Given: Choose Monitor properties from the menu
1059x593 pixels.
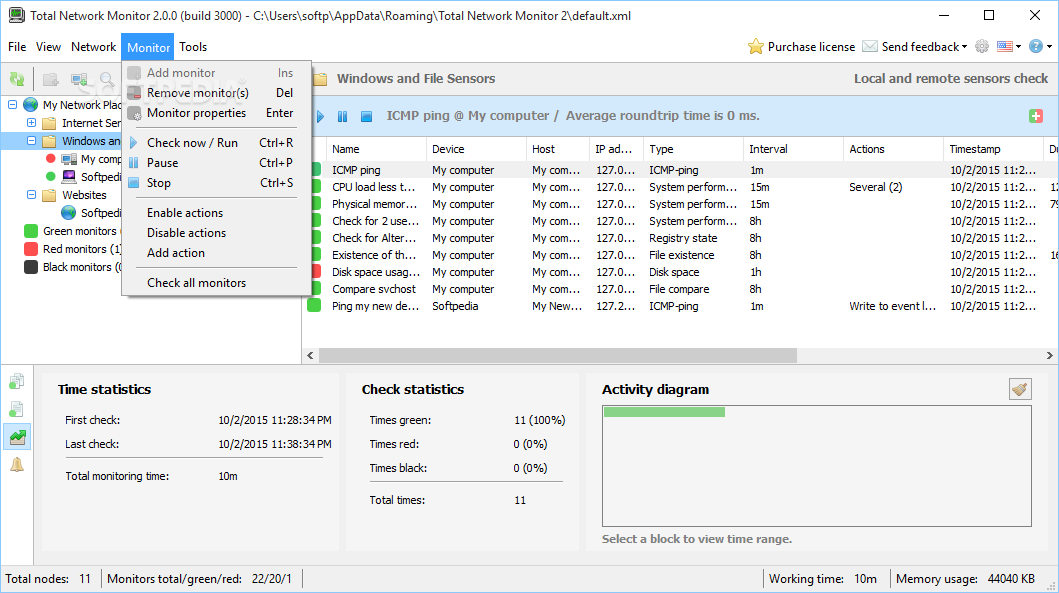Looking at the screenshot, I should (216, 113).
